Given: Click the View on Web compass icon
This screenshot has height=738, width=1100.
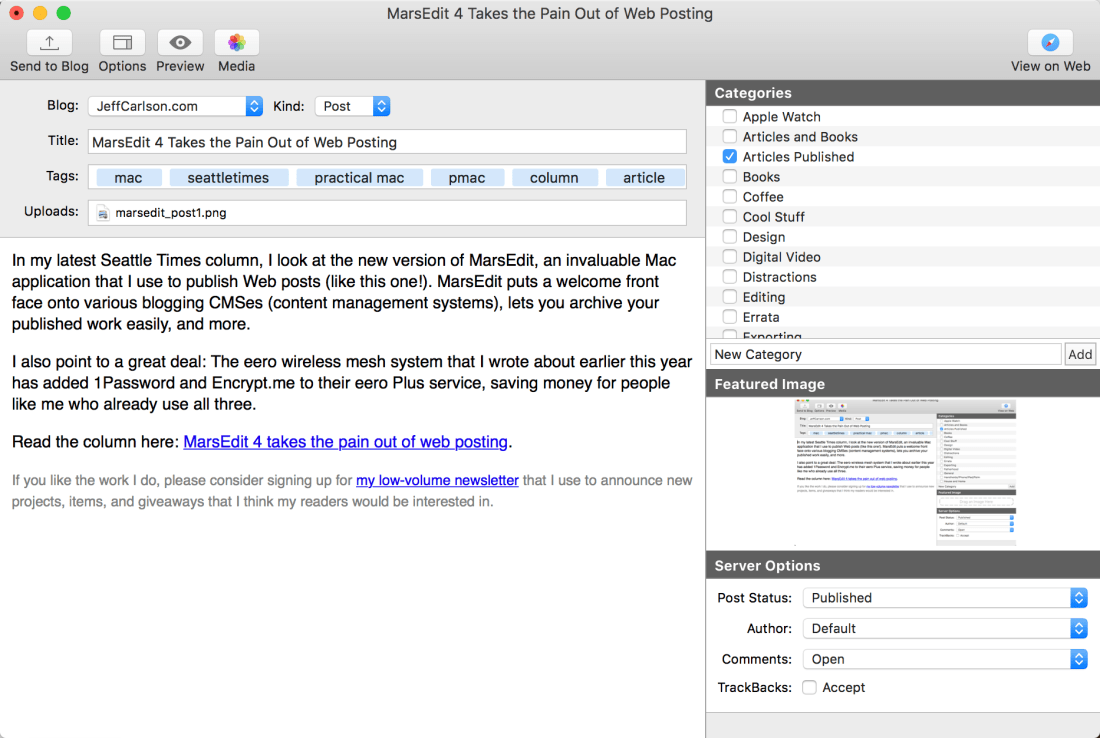Looking at the screenshot, I should [1050, 43].
